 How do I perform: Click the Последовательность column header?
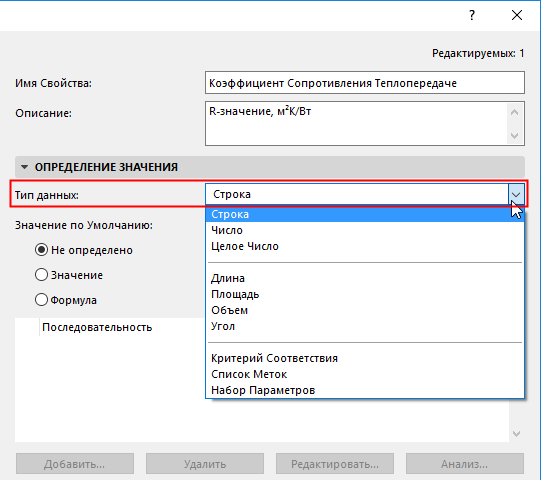point(97,327)
